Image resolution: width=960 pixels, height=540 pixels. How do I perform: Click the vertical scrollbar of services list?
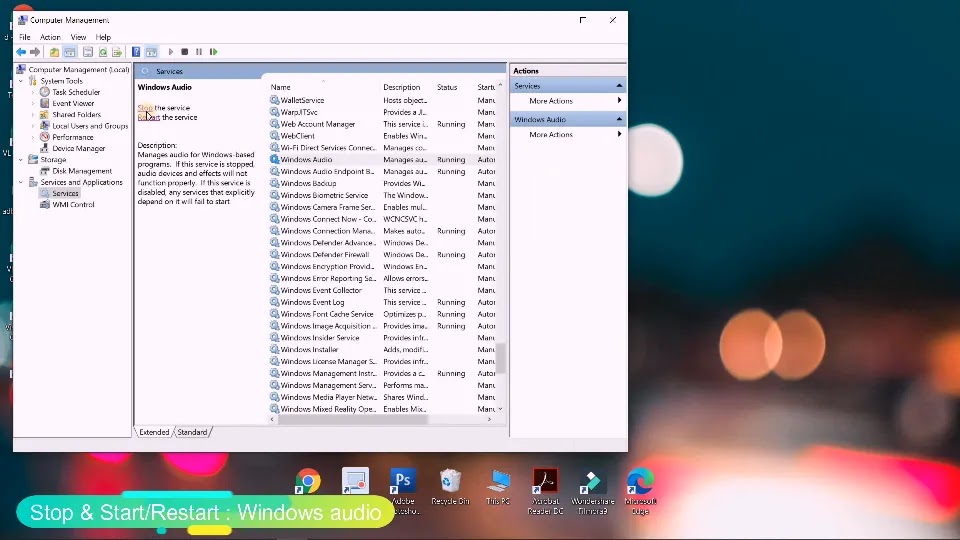pos(500,358)
